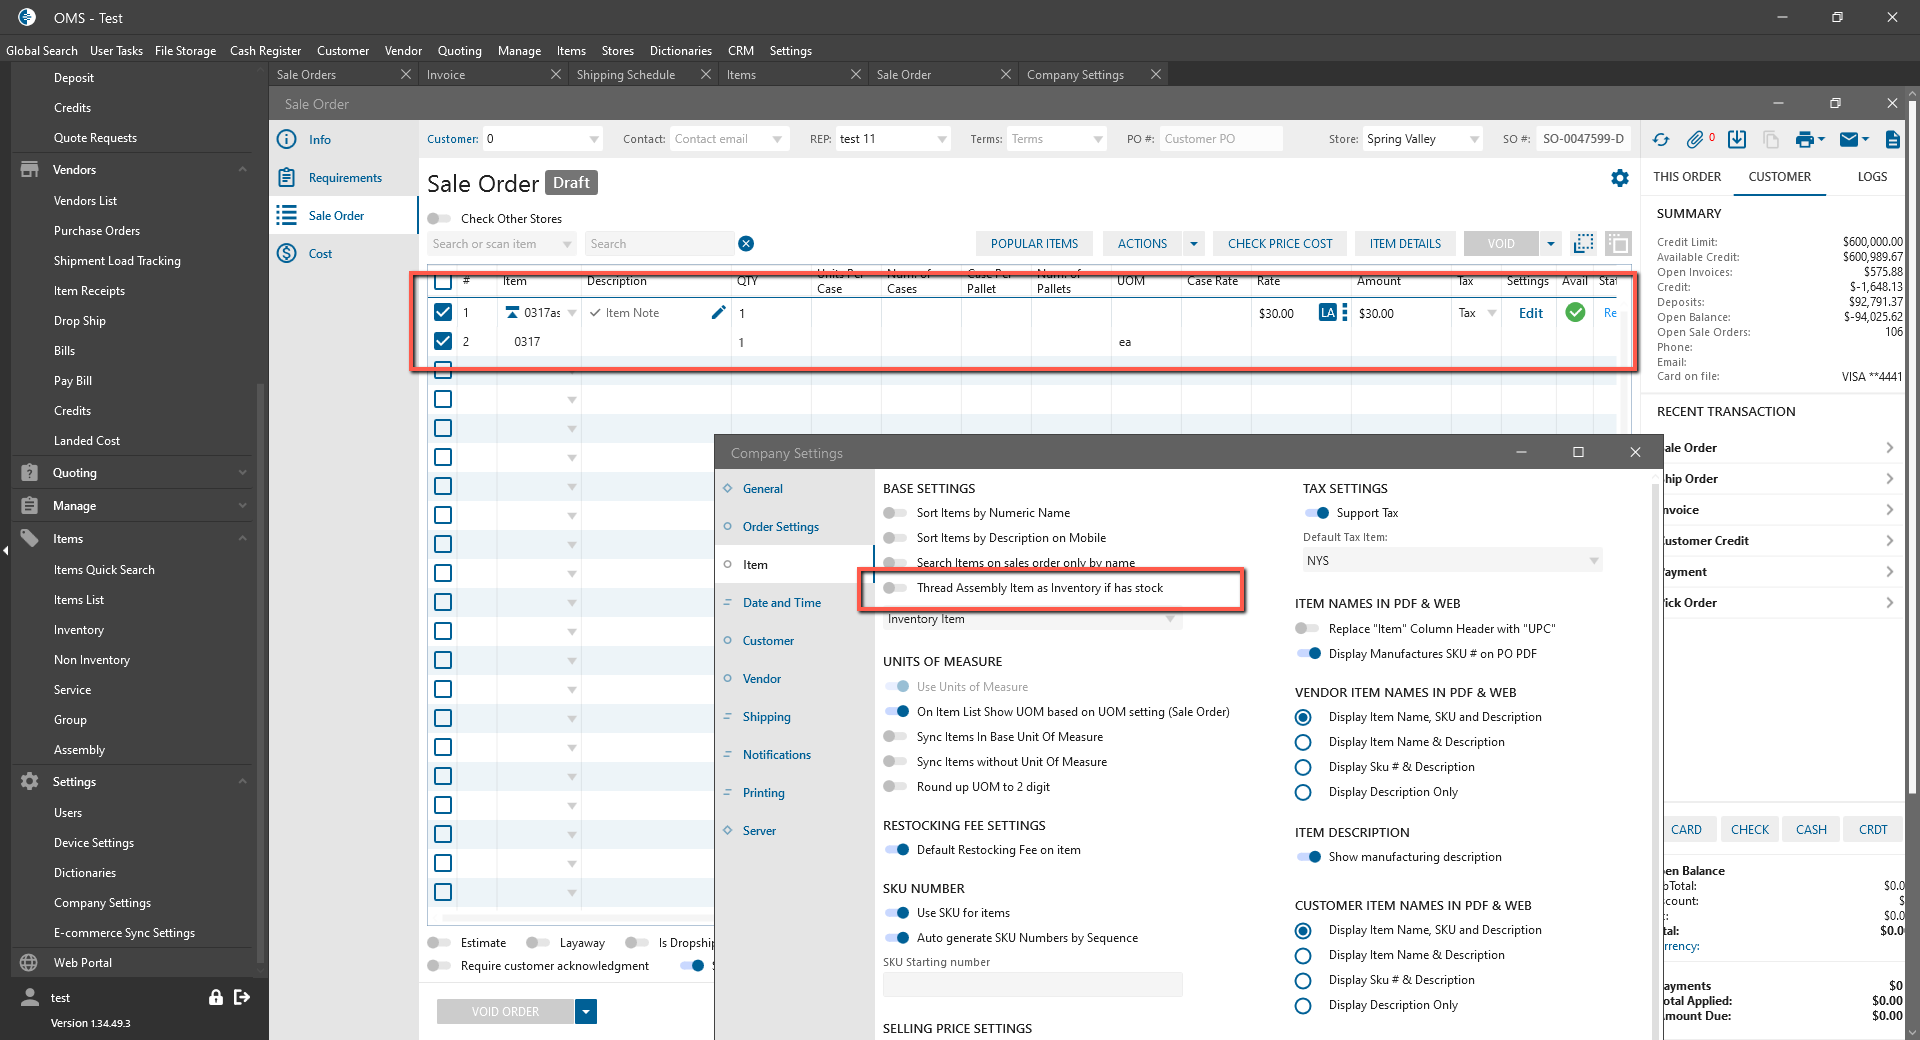Screen dimensions: 1920x1040
Task: Open attachments via the paperclip icon
Action: [x=1695, y=140]
